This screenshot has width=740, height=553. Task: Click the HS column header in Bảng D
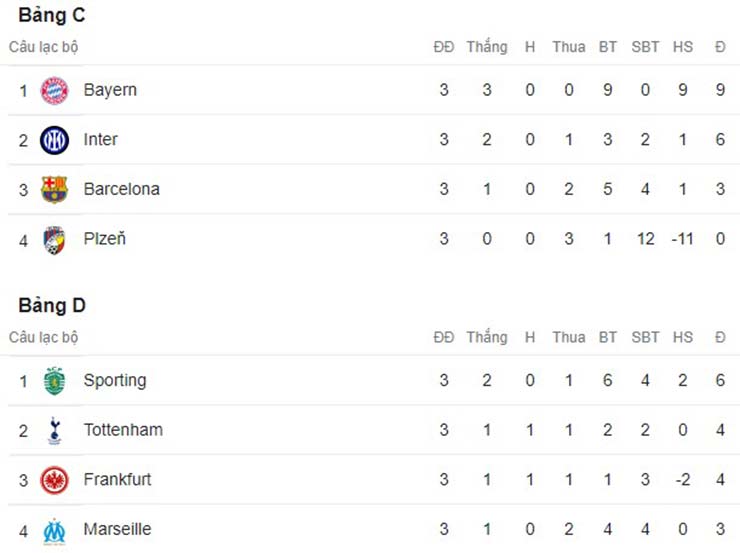(682, 337)
